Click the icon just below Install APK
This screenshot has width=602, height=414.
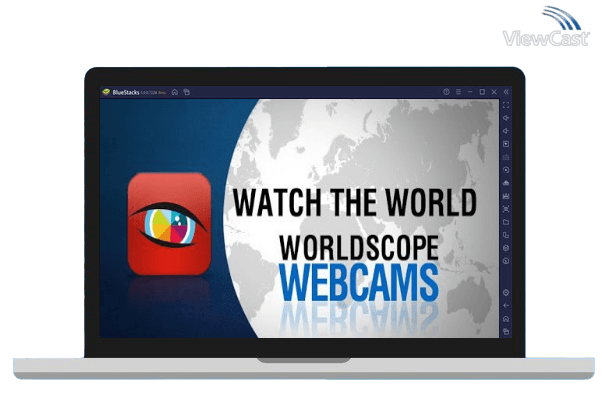(x=506, y=196)
